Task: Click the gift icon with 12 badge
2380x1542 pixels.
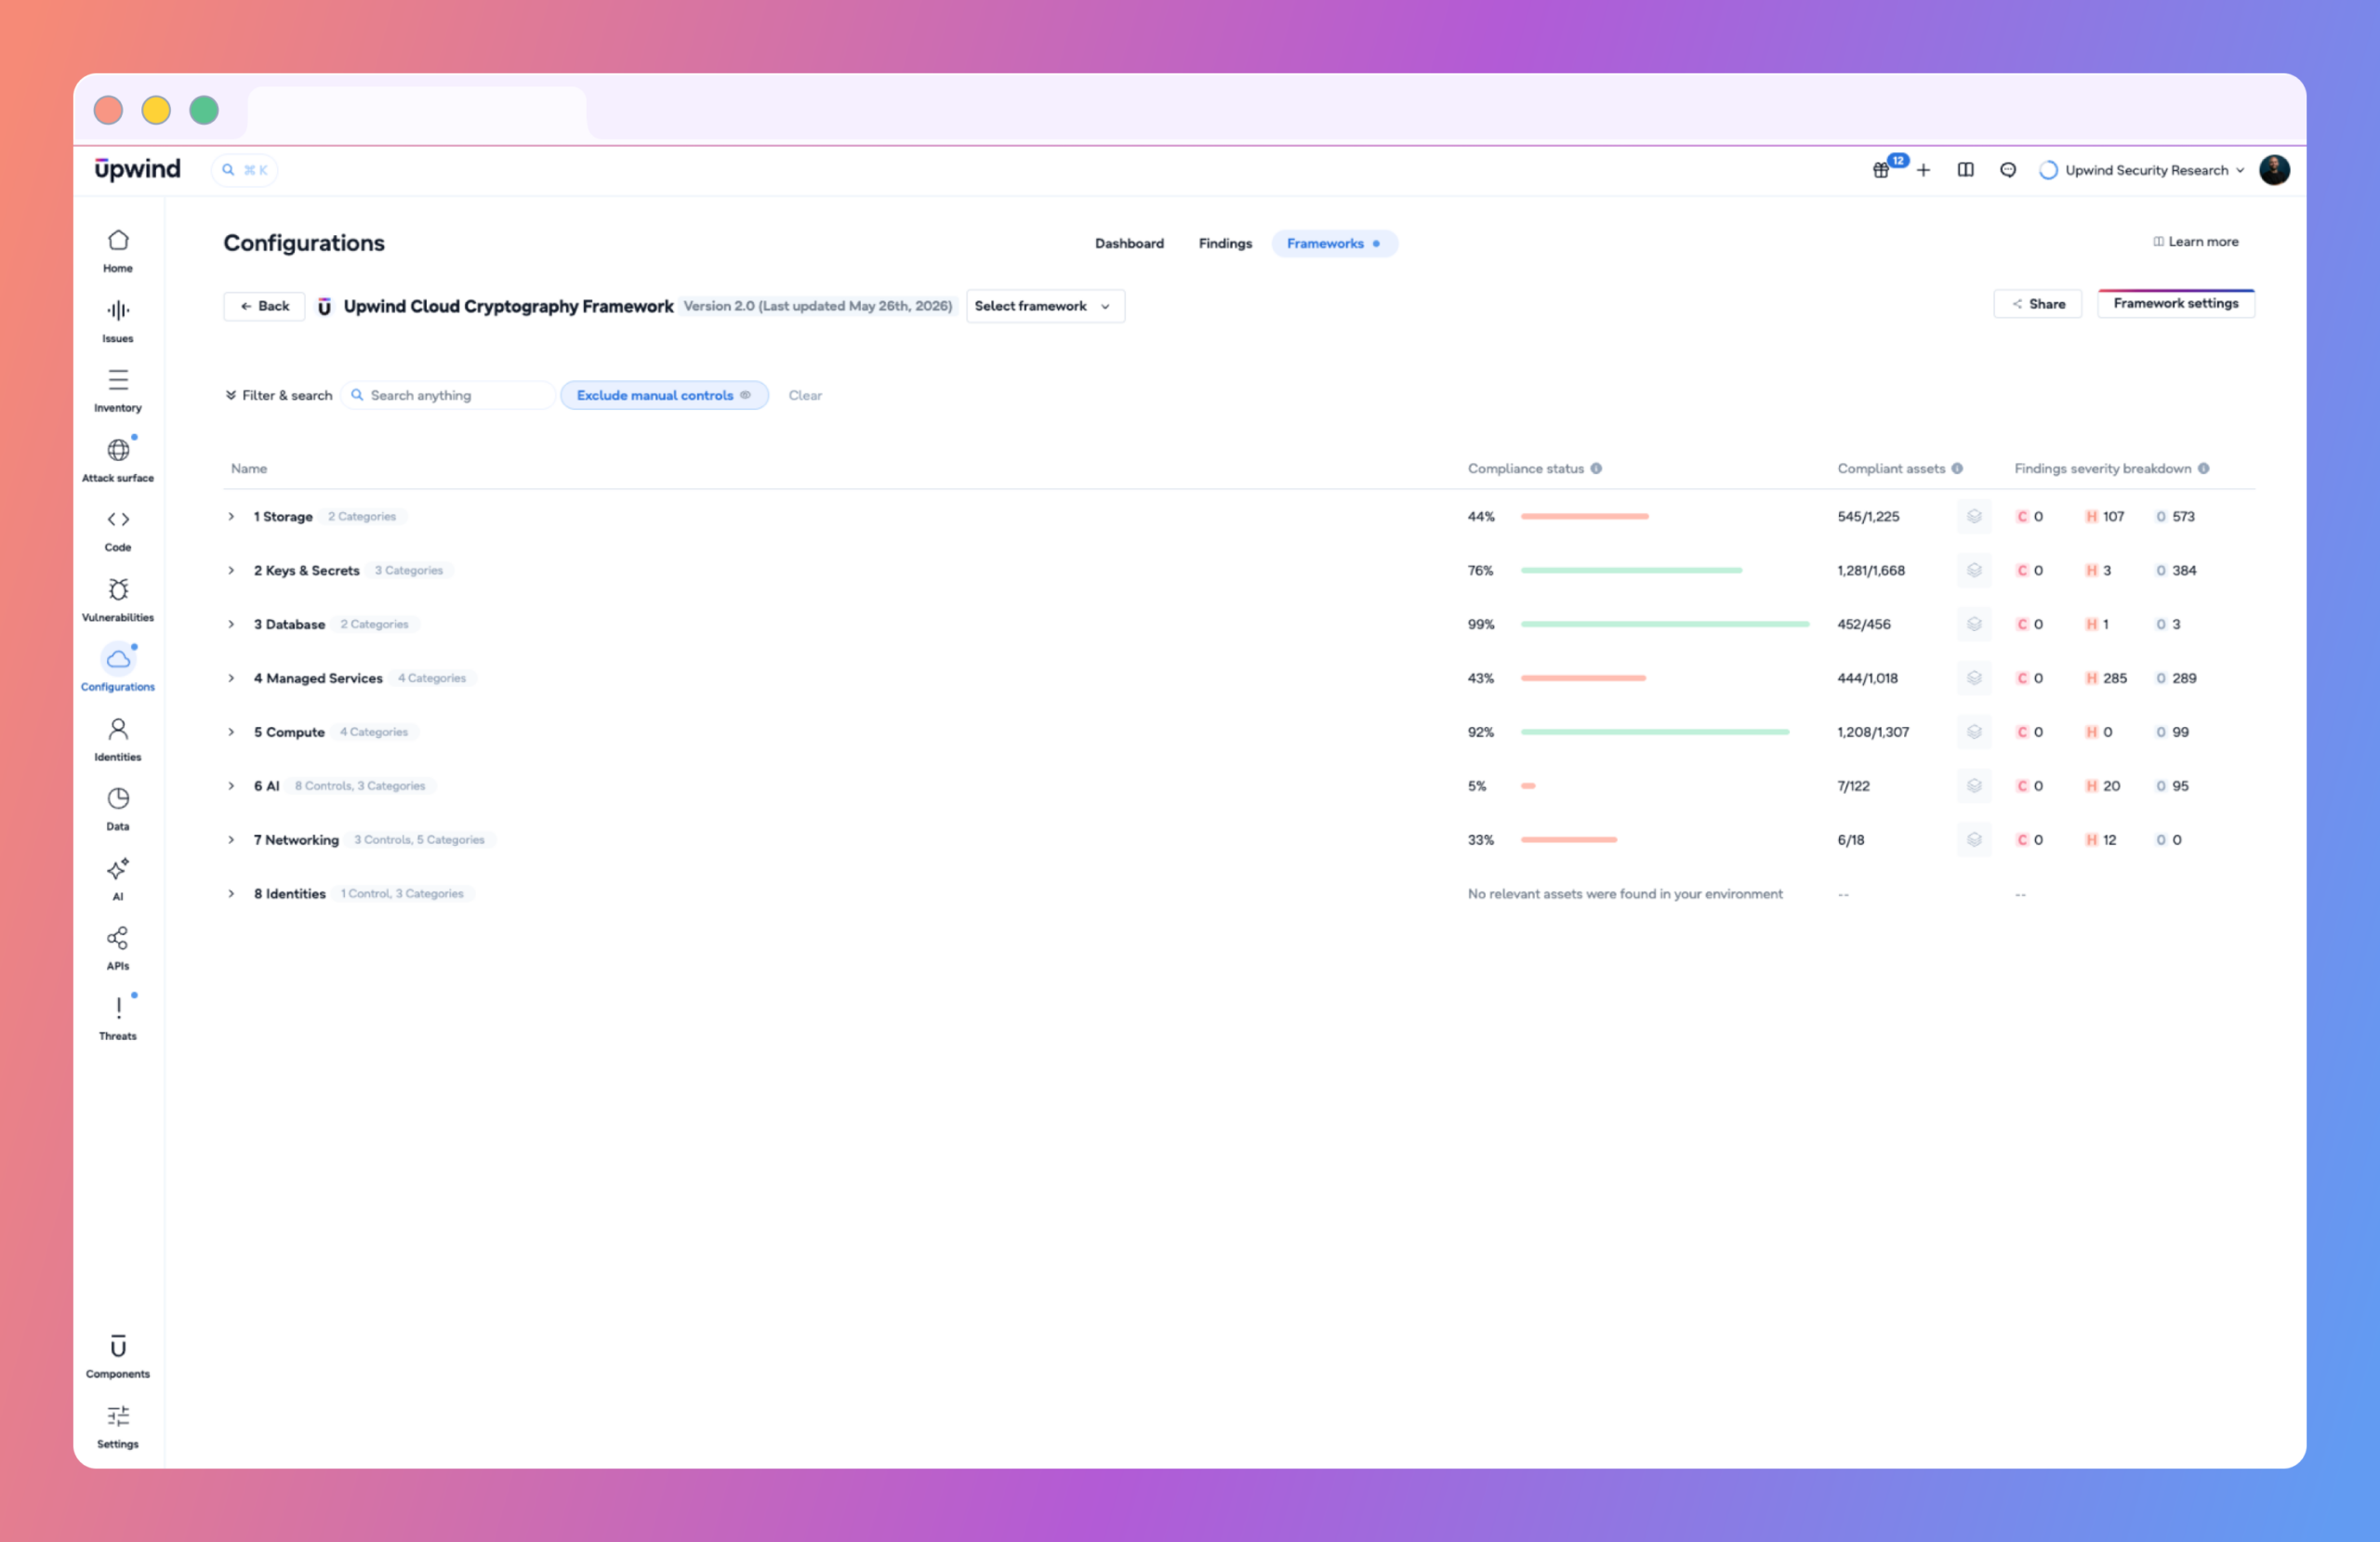Action: pyautogui.click(x=1881, y=170)
